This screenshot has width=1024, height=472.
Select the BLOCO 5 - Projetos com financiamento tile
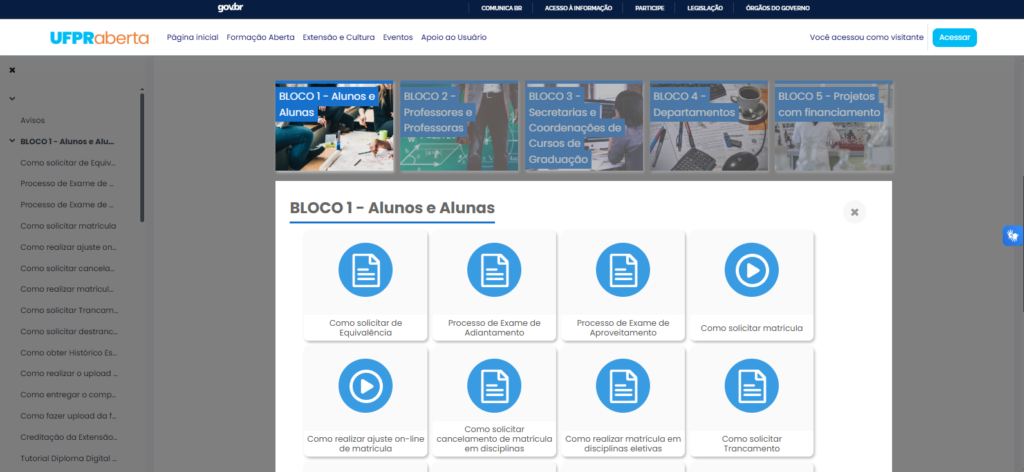(x=834, y=126)
